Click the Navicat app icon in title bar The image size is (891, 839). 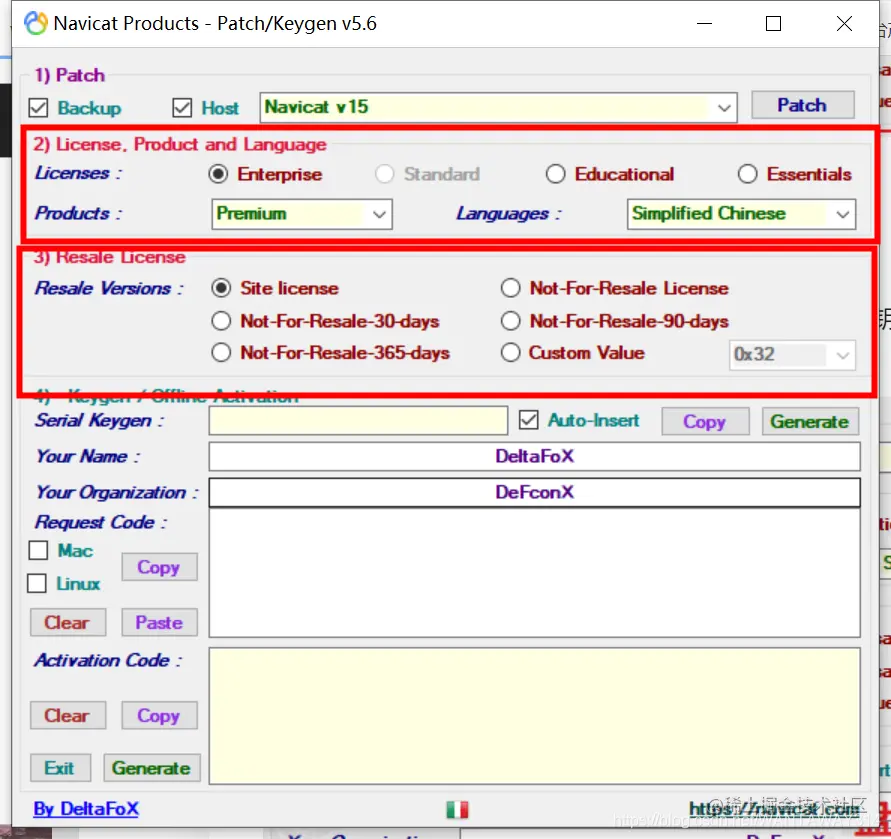tap(36, 23)
